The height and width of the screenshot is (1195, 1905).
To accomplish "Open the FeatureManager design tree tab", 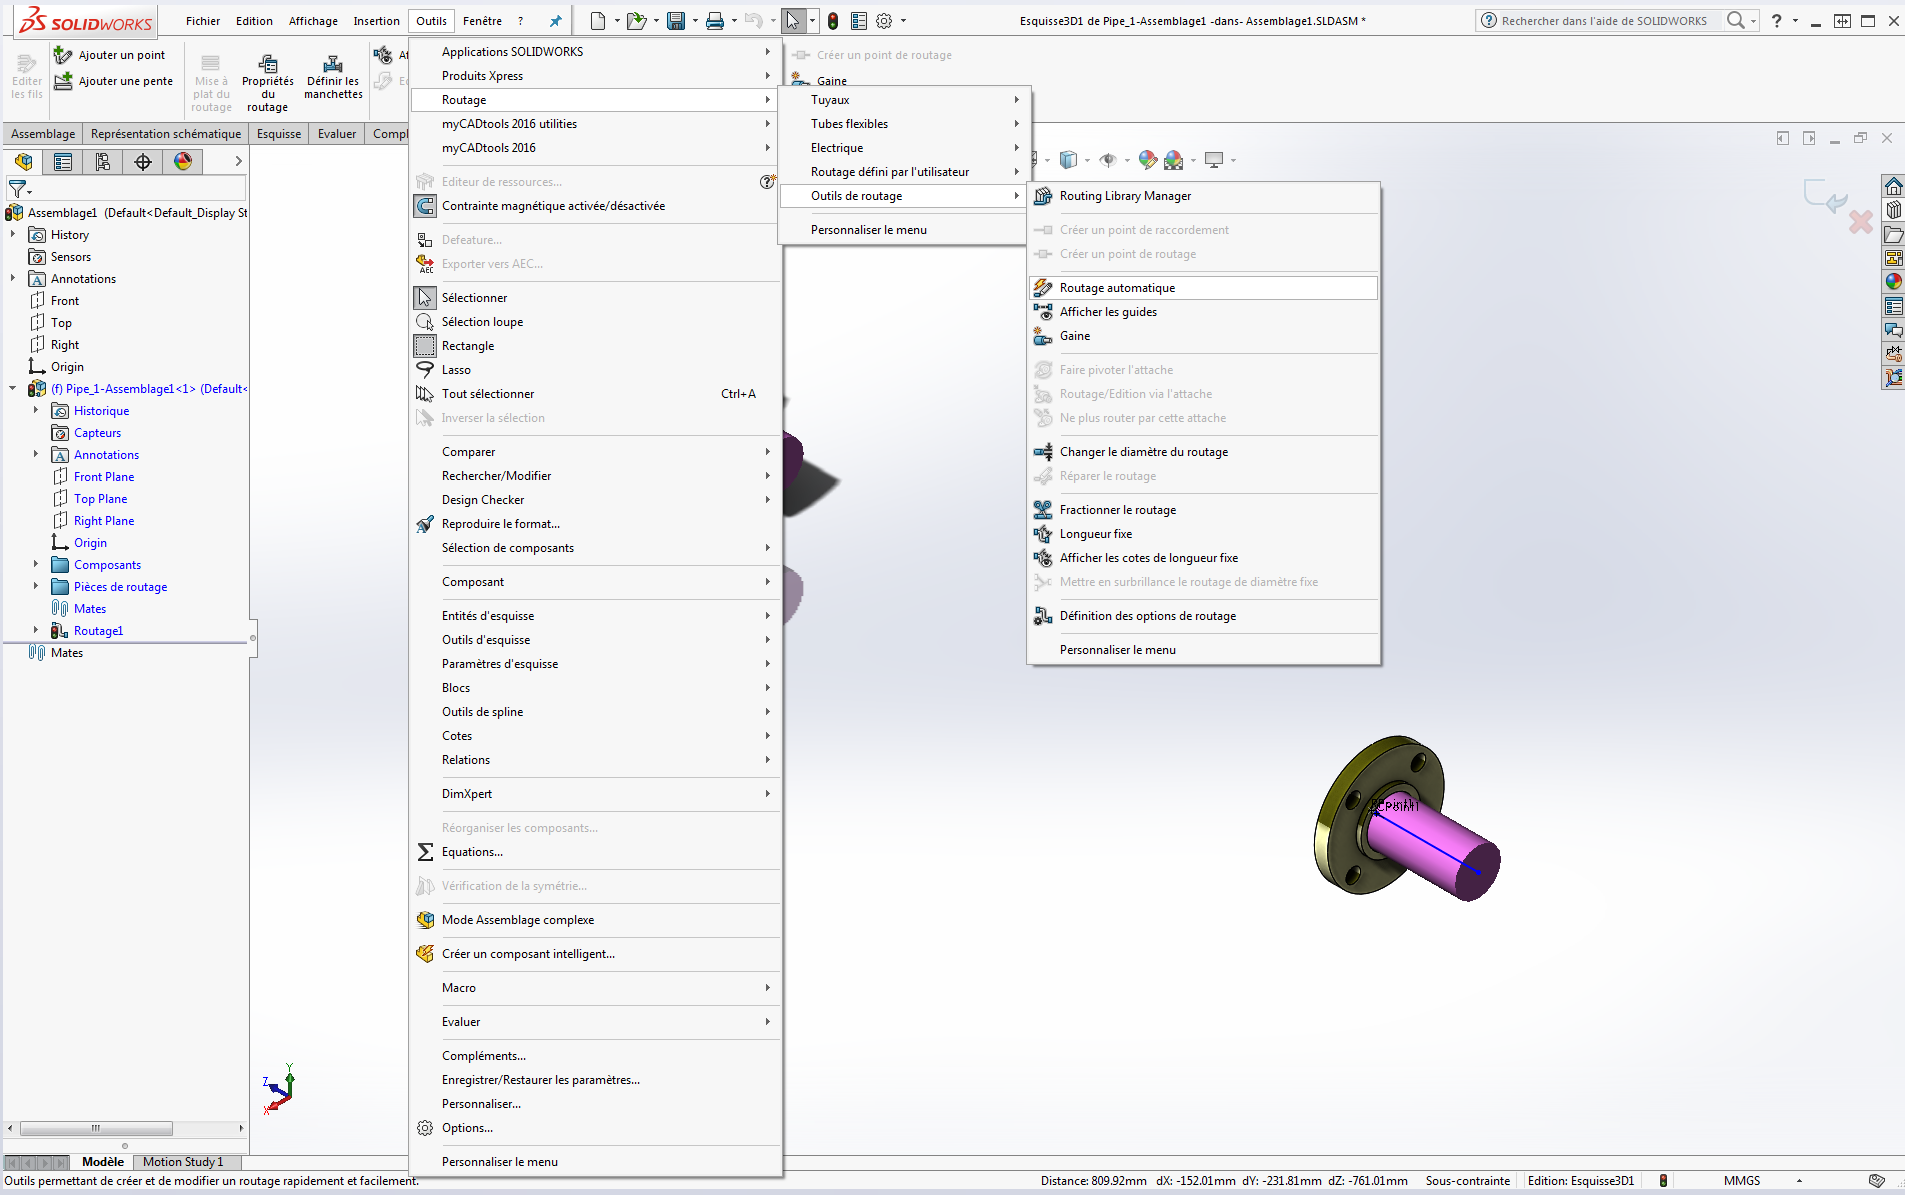I will pyautogui.click(x=24, y=162).
